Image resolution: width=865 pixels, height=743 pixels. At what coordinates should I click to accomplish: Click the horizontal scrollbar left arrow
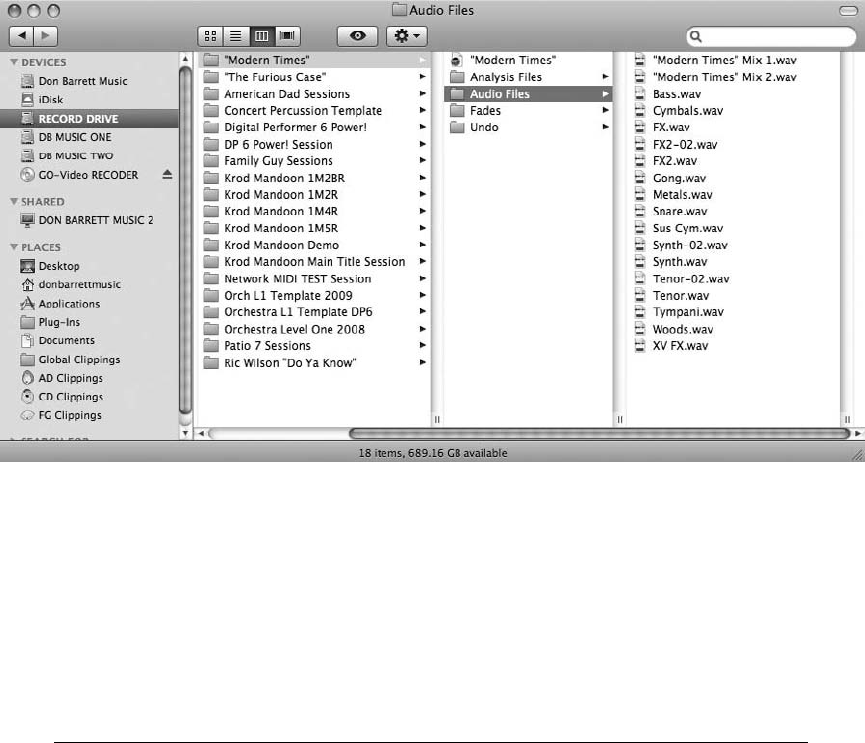click(201, 434)
